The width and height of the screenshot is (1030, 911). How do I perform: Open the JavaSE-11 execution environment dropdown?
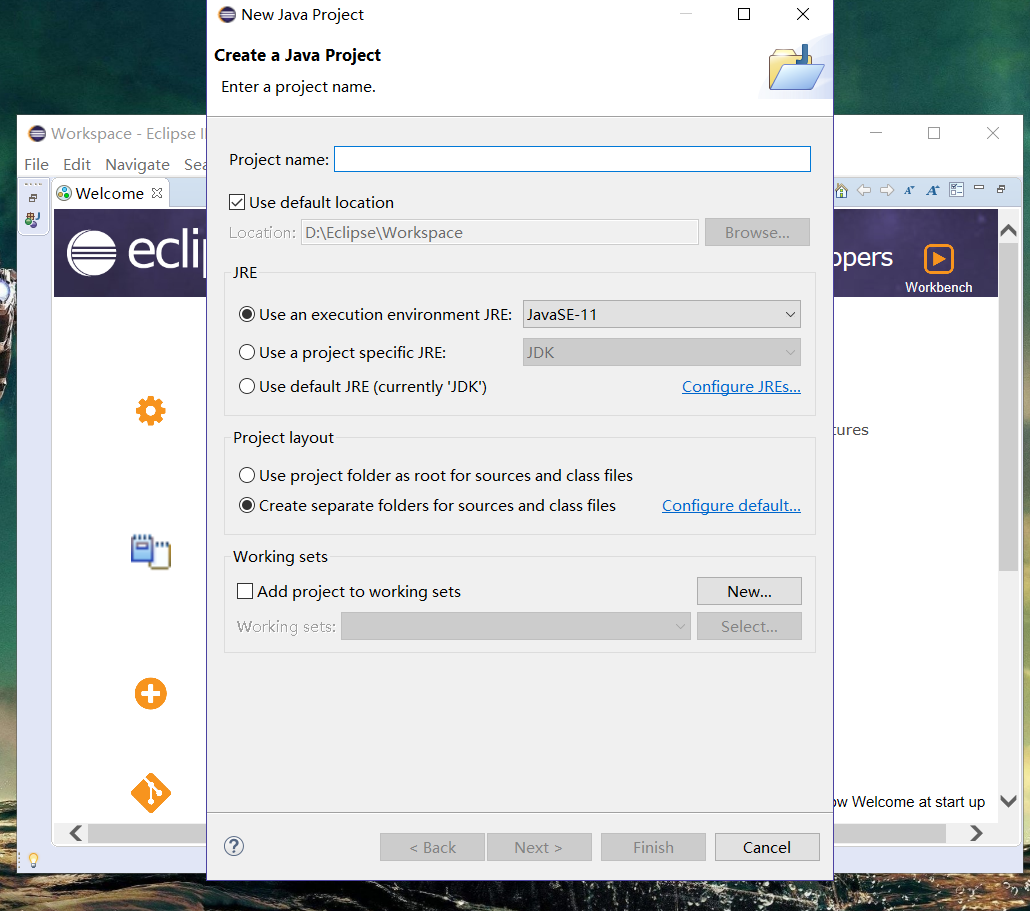coord(661,314)
